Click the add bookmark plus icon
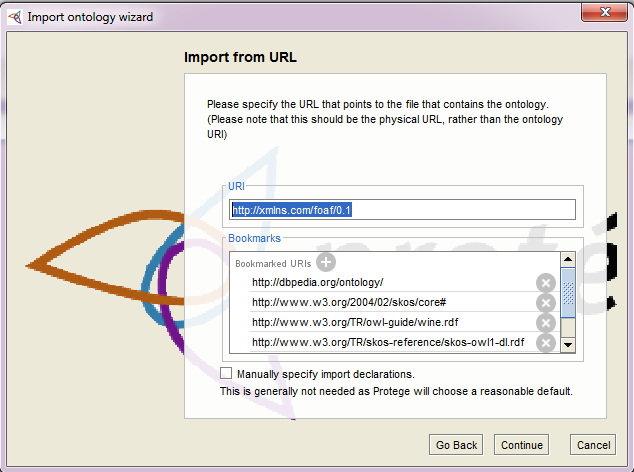 326,263
